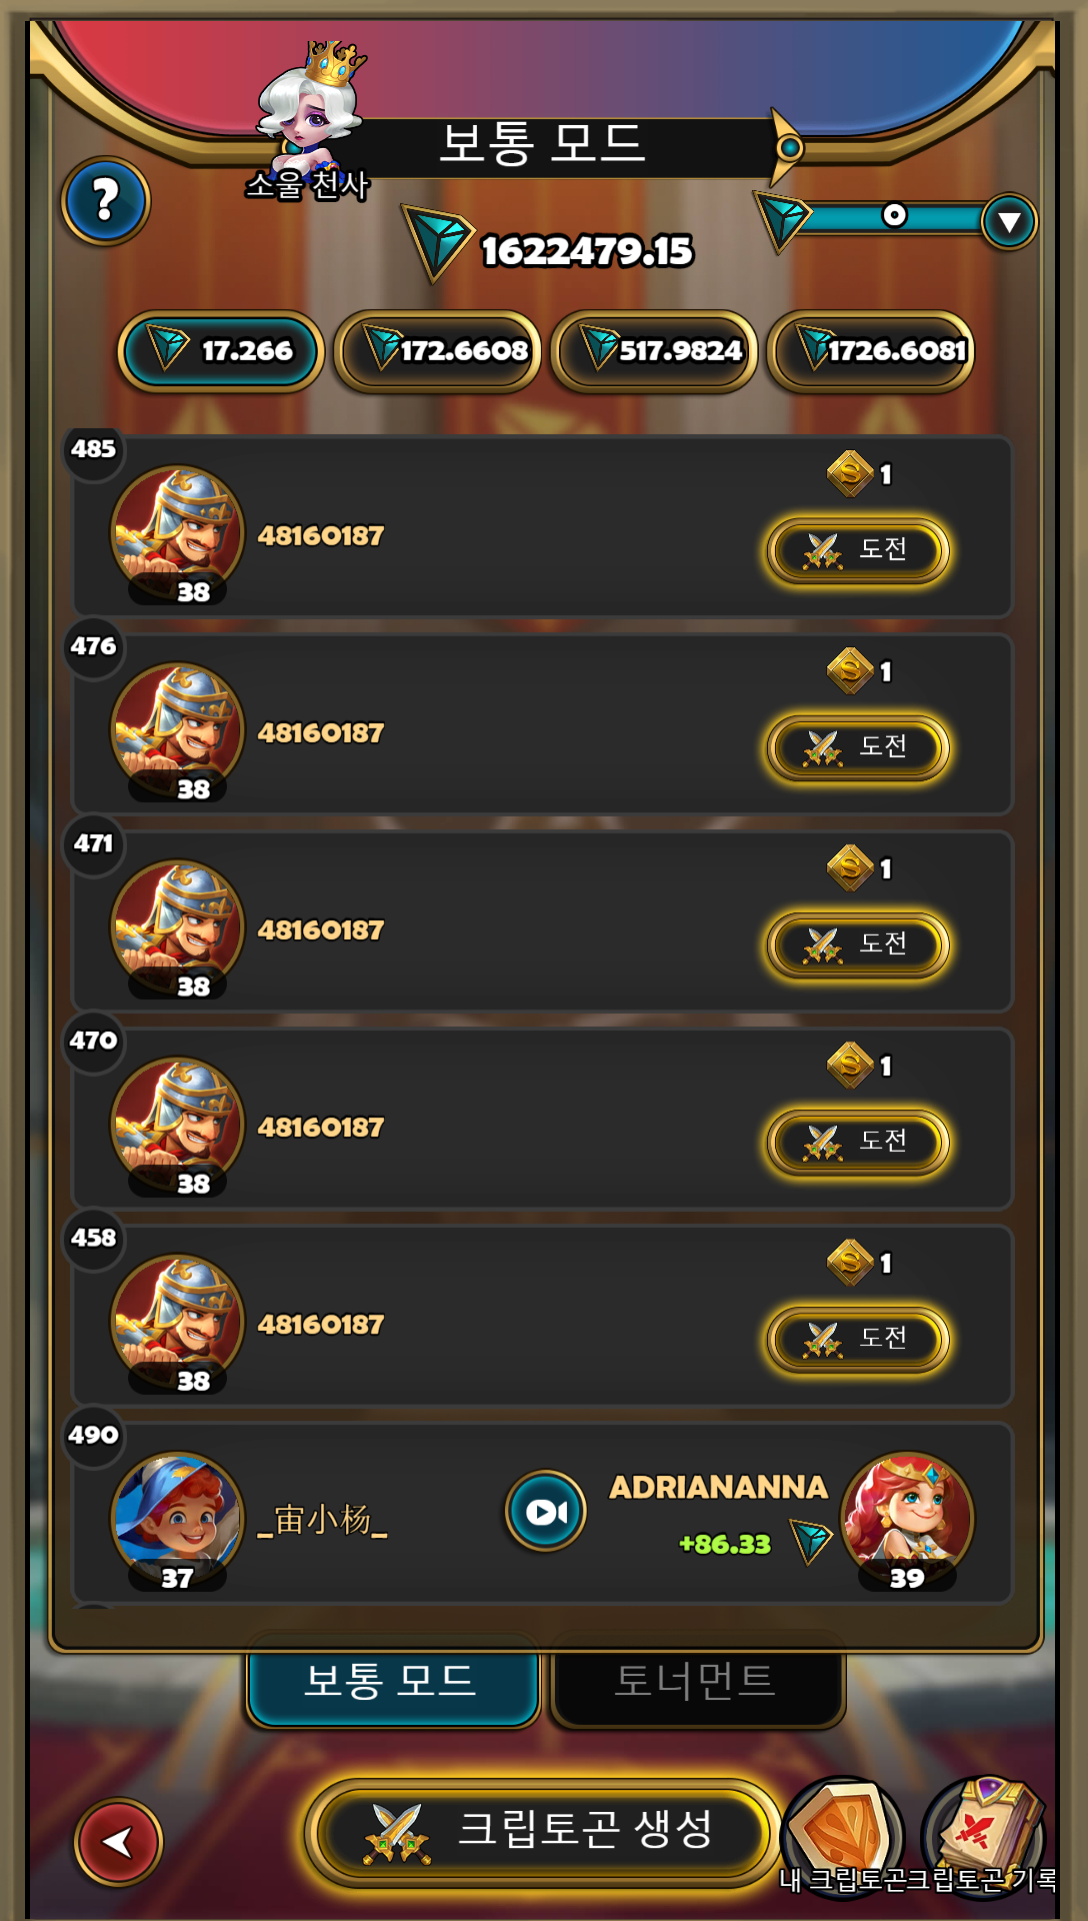
Task: Select the 517.9824 stake option
Action: coord(654,351)
